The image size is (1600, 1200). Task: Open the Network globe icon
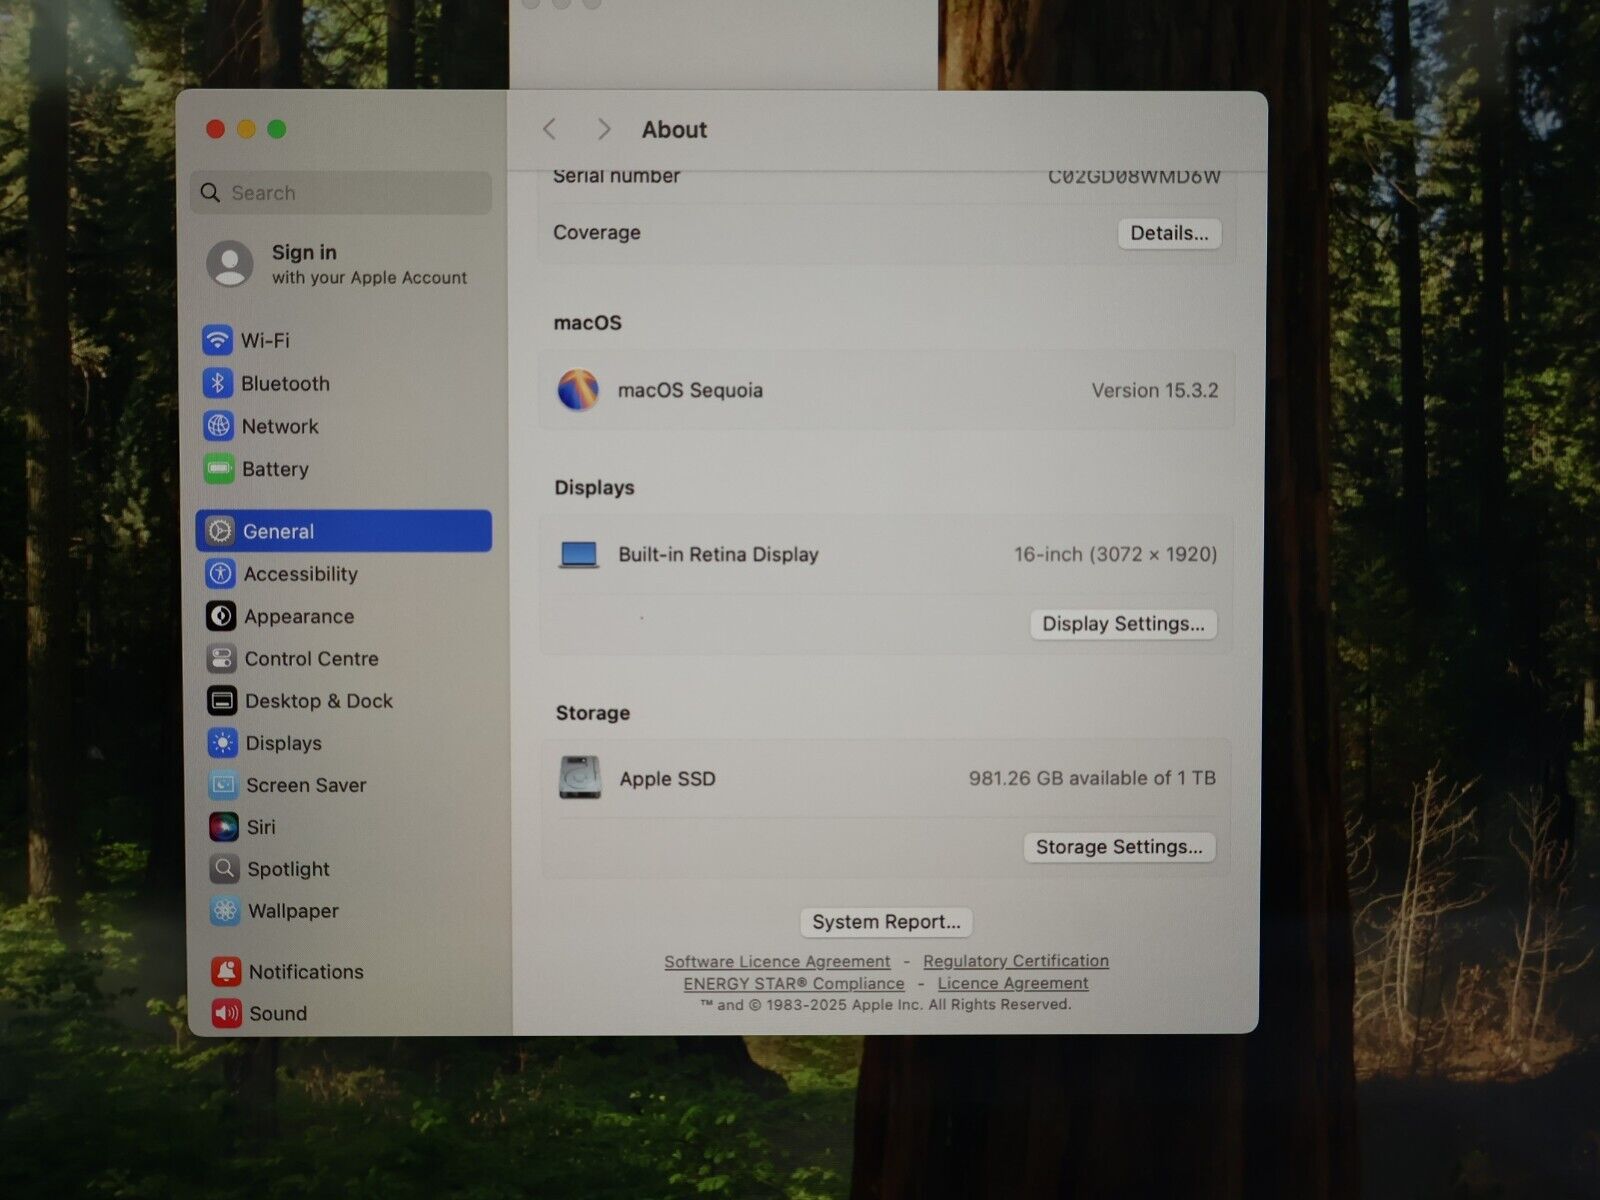(x=218, y=426)
